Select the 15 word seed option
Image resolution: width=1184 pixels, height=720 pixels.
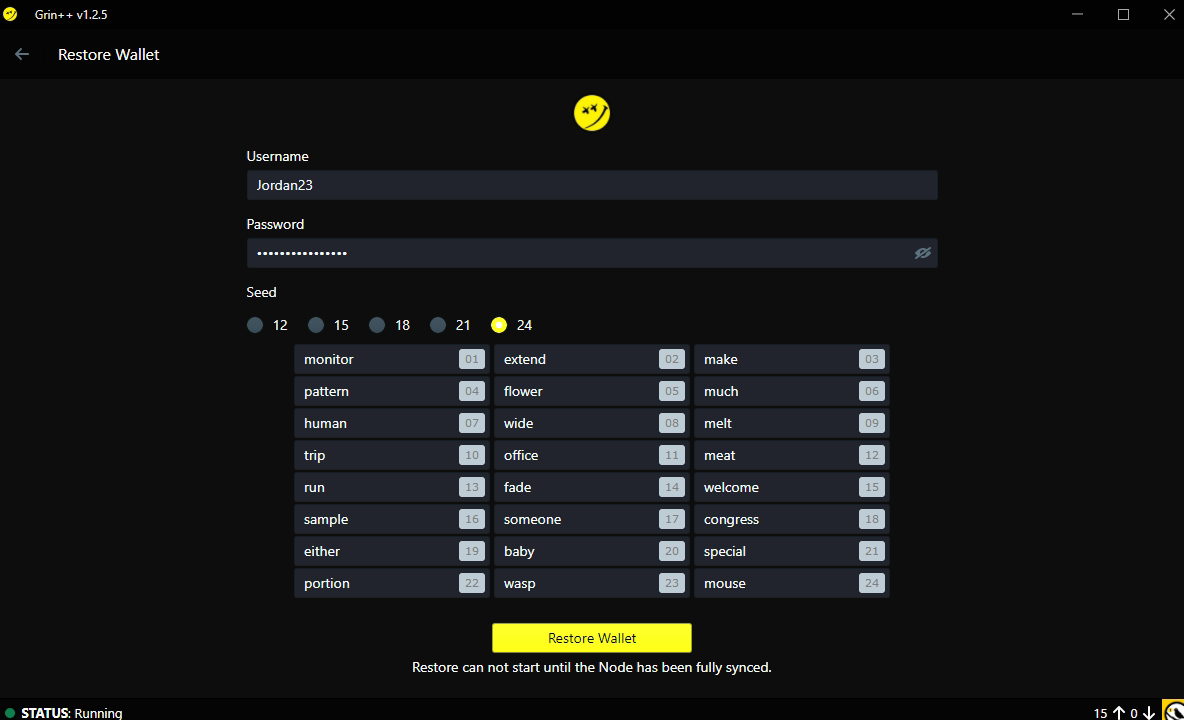click(316, 325)
